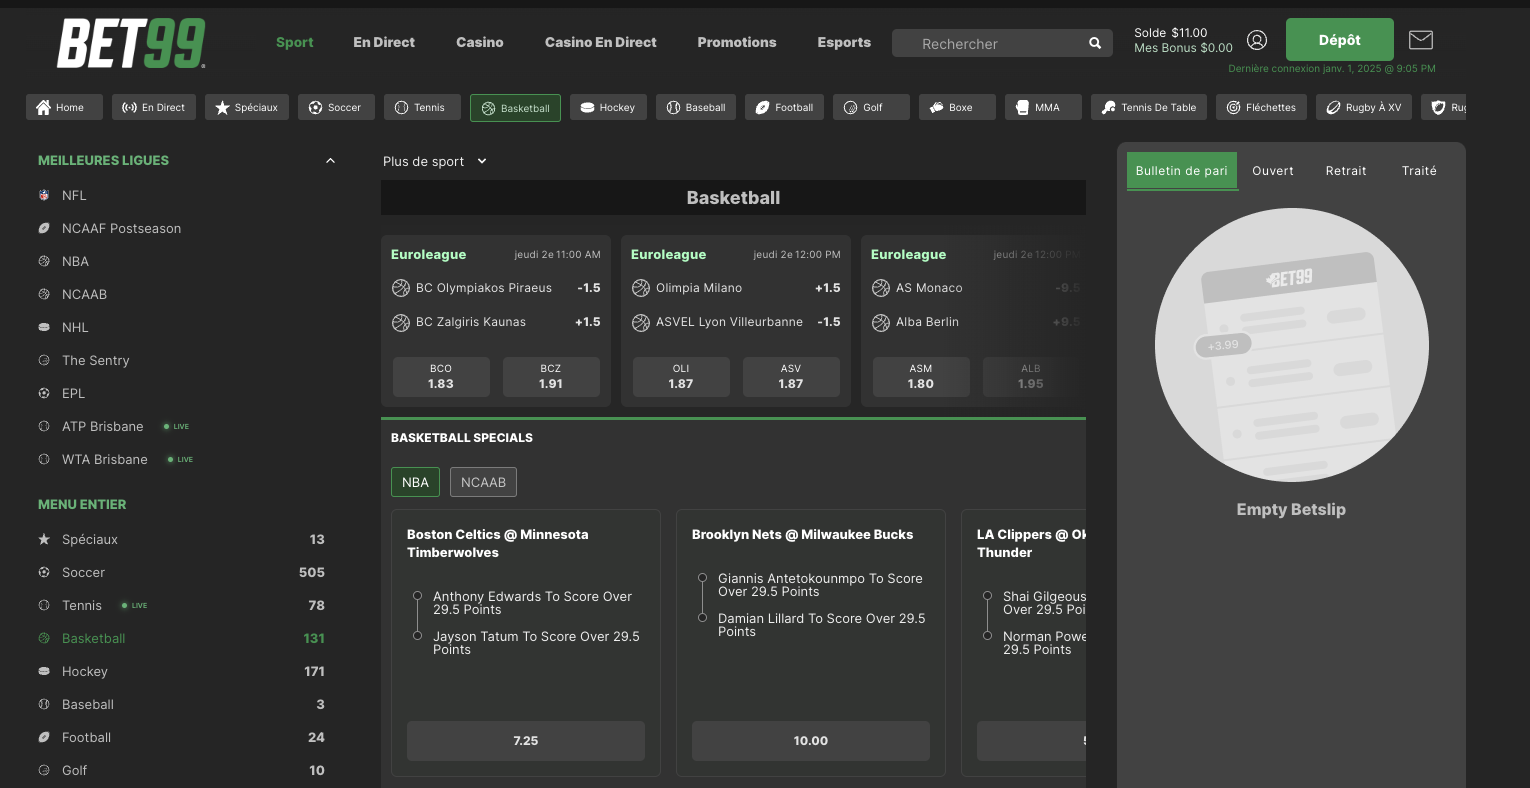This screenshot has width=1530, height=788.
Task: Select Football chip in sports bar
Action: pos(784,107)
